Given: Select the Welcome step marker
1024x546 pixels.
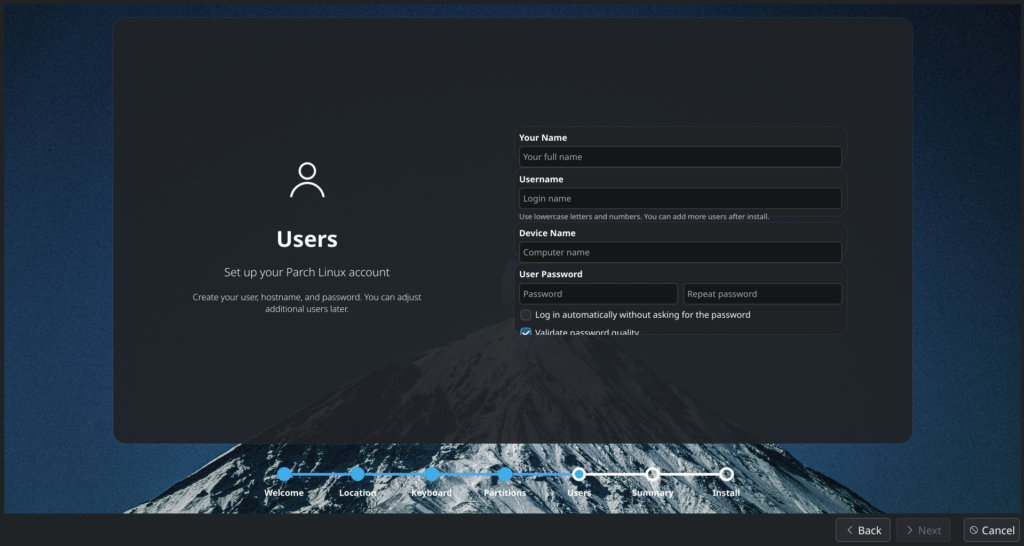Looking at the screenshot, I should (284, 474).
